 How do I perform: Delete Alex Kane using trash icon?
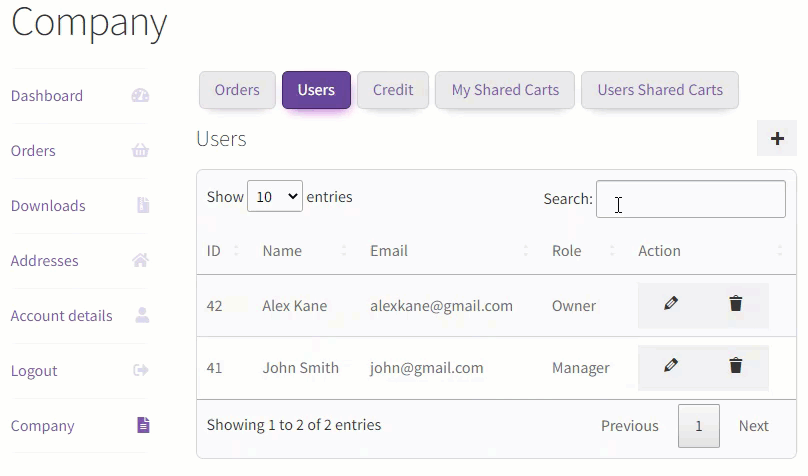(x=736, y=303)
